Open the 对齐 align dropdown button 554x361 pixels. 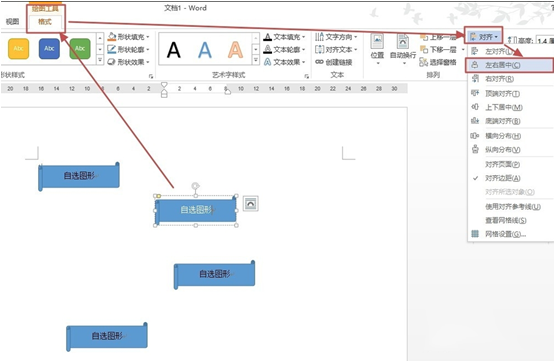(483, 37)
